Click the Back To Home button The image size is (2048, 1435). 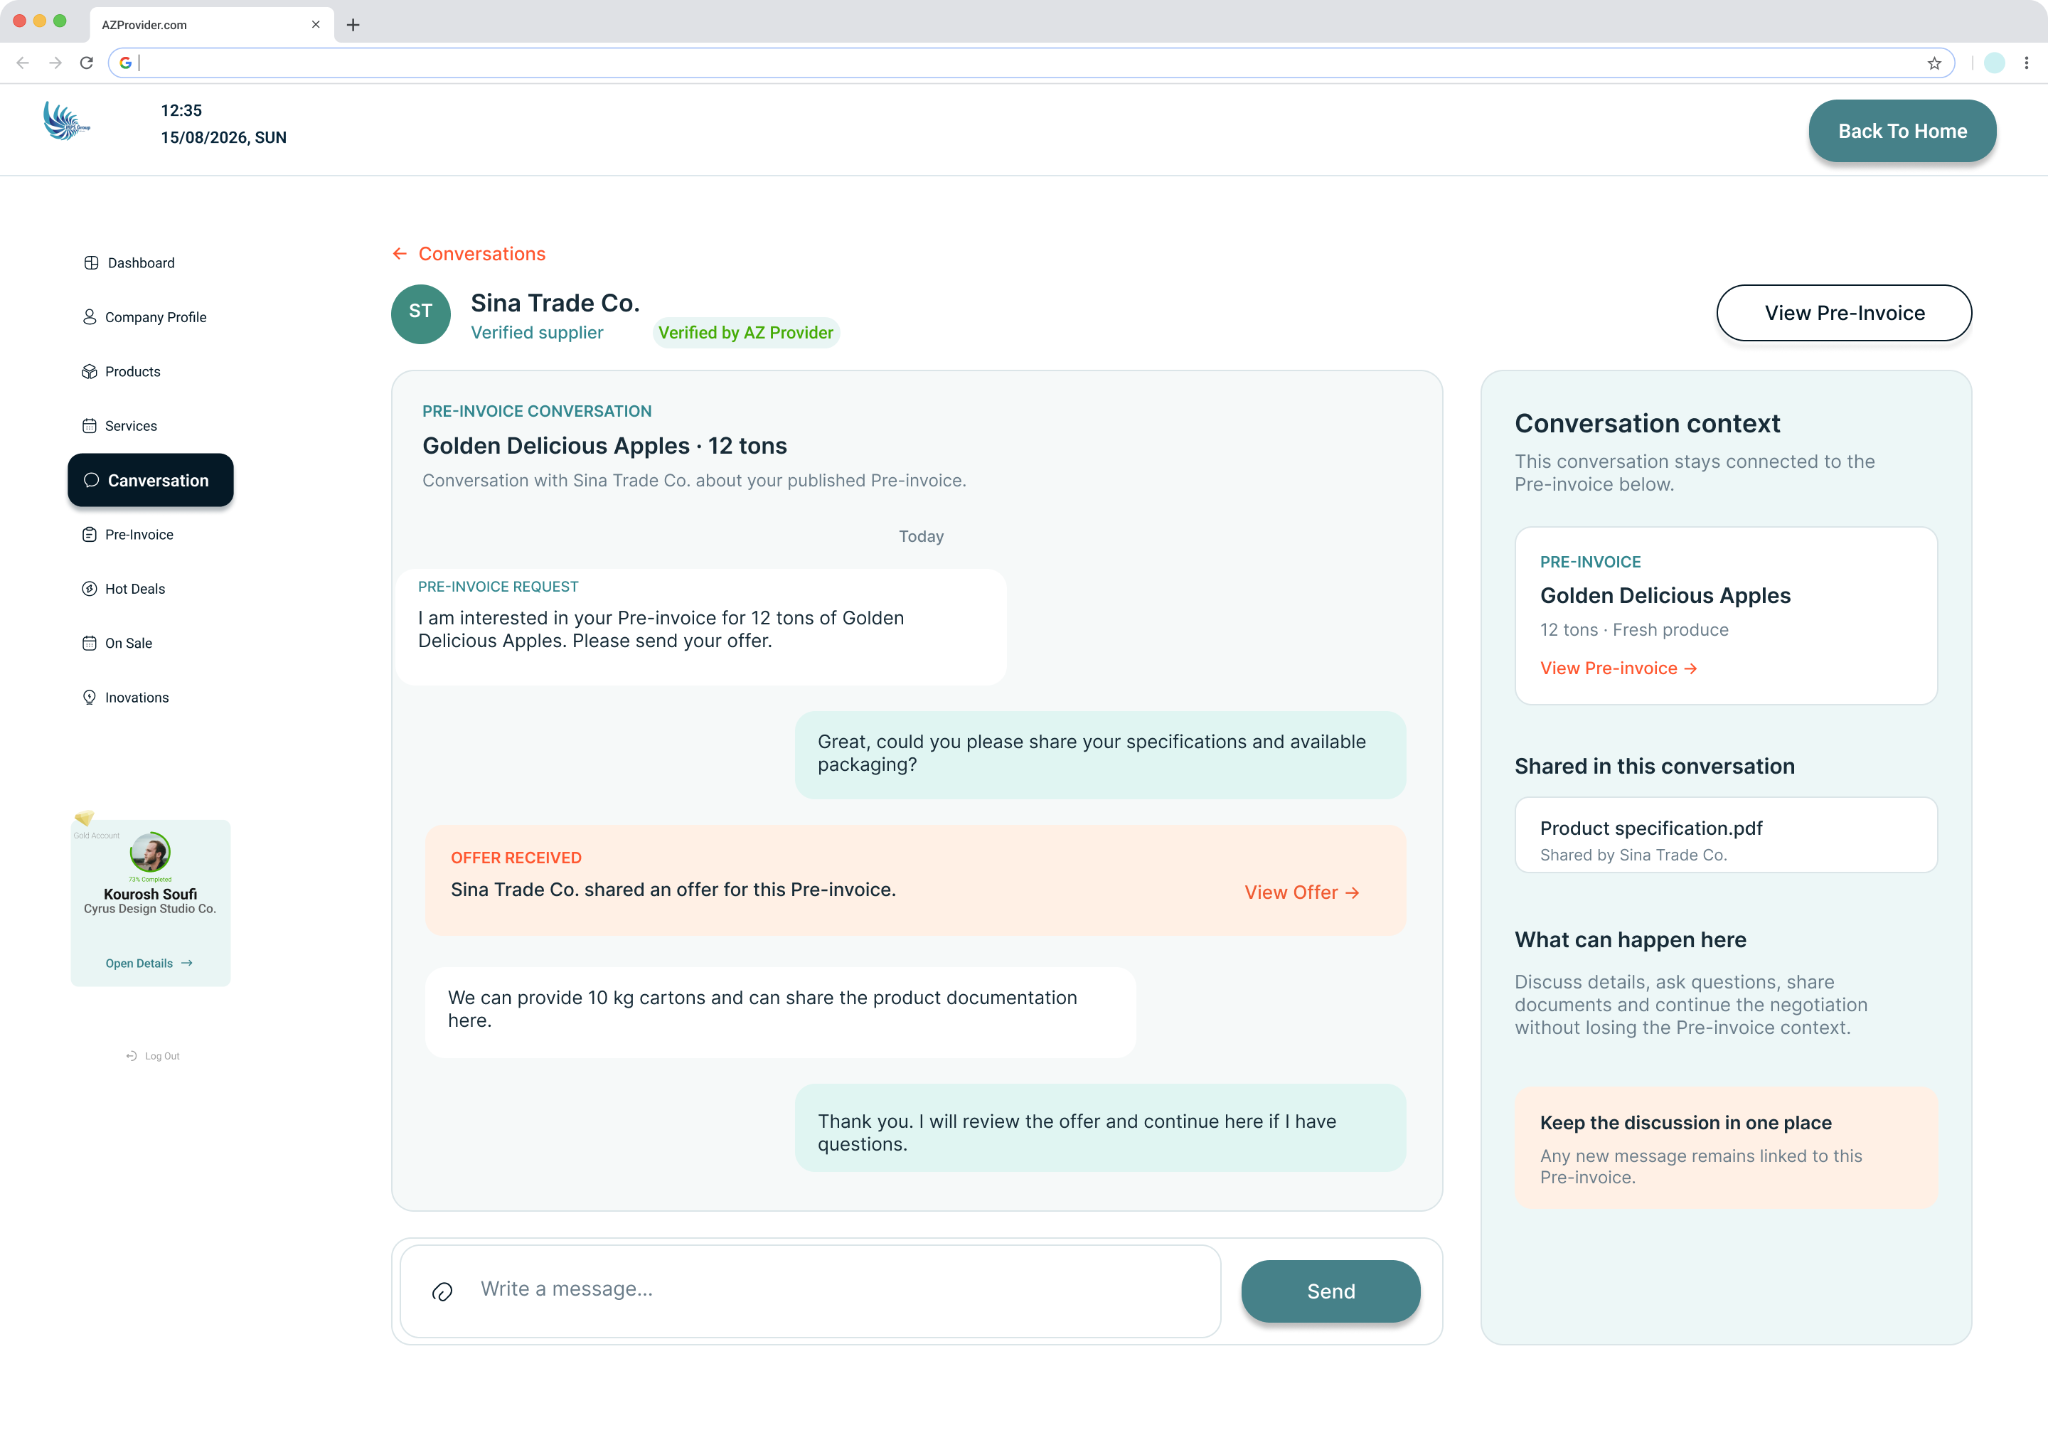click(1902, 131)
